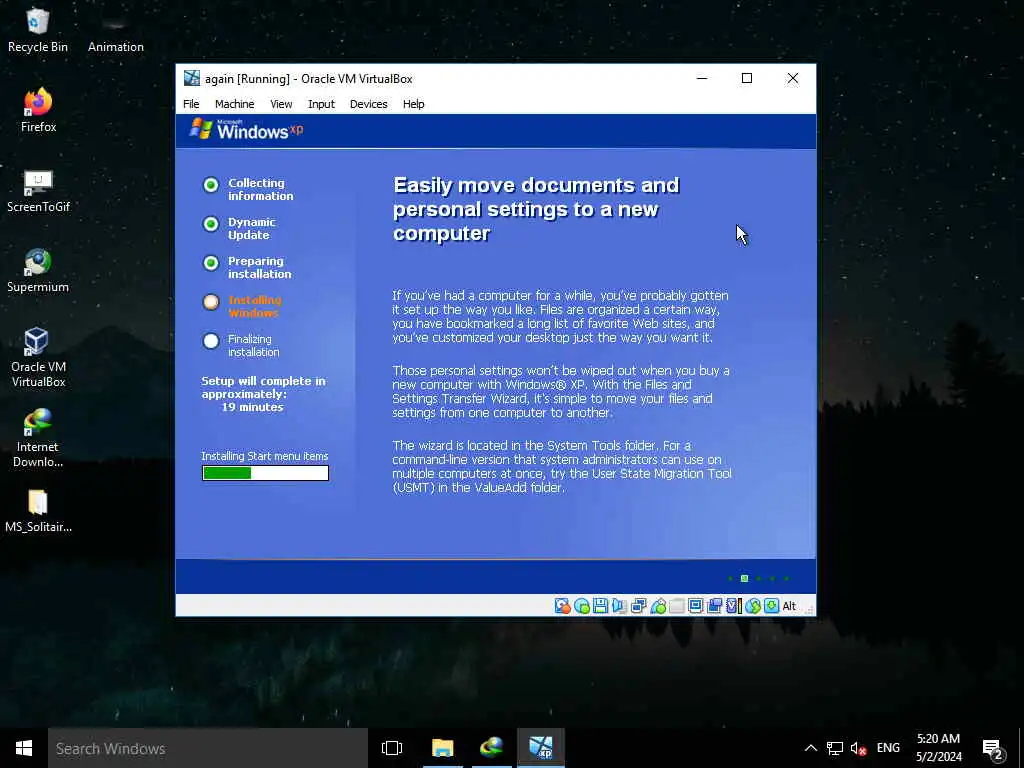Open the Recycle Bin desktop icon

38,31
